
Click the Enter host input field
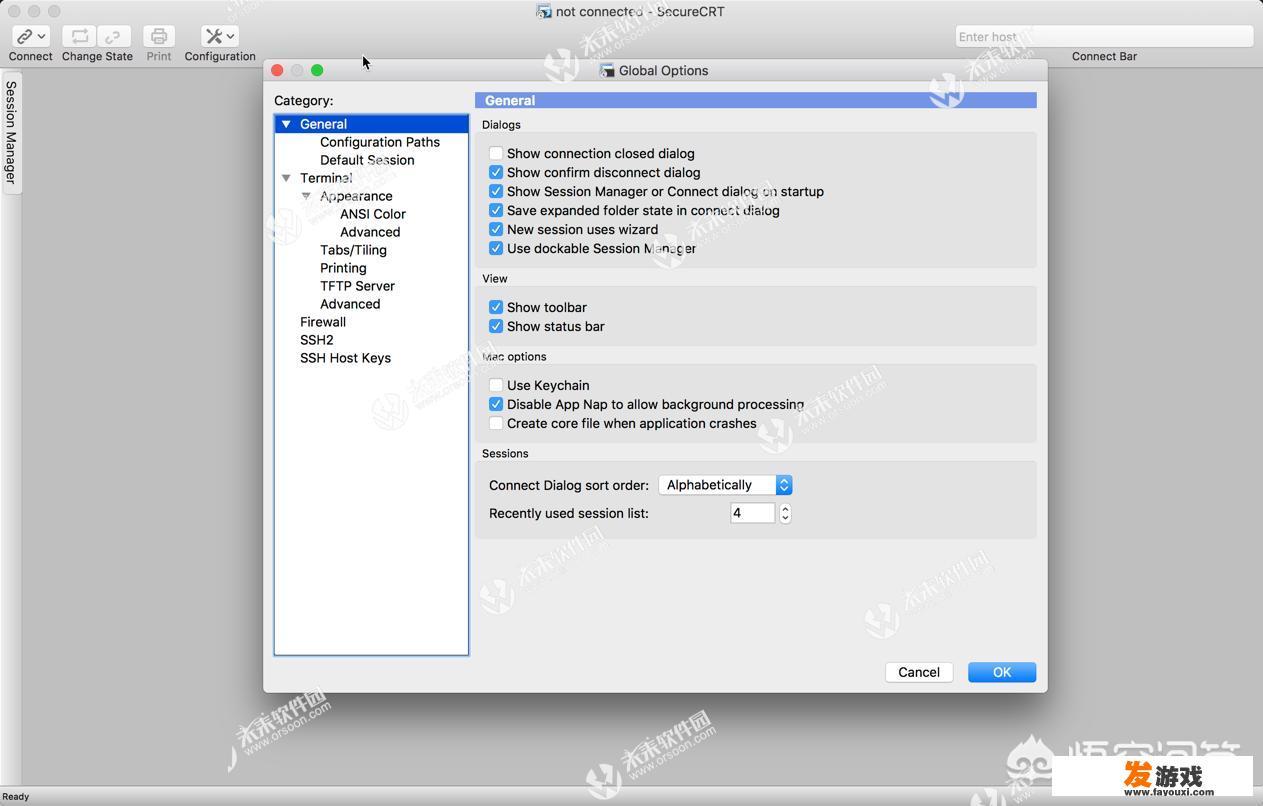[1104, 37]
